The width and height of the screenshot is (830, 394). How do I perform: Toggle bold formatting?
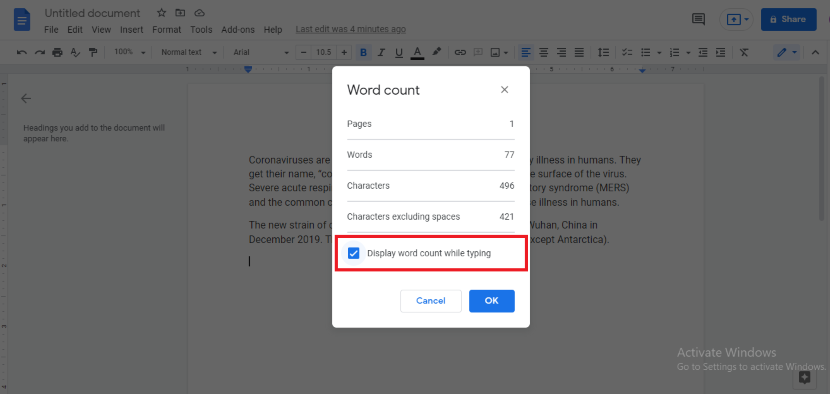tap(363, 52)
